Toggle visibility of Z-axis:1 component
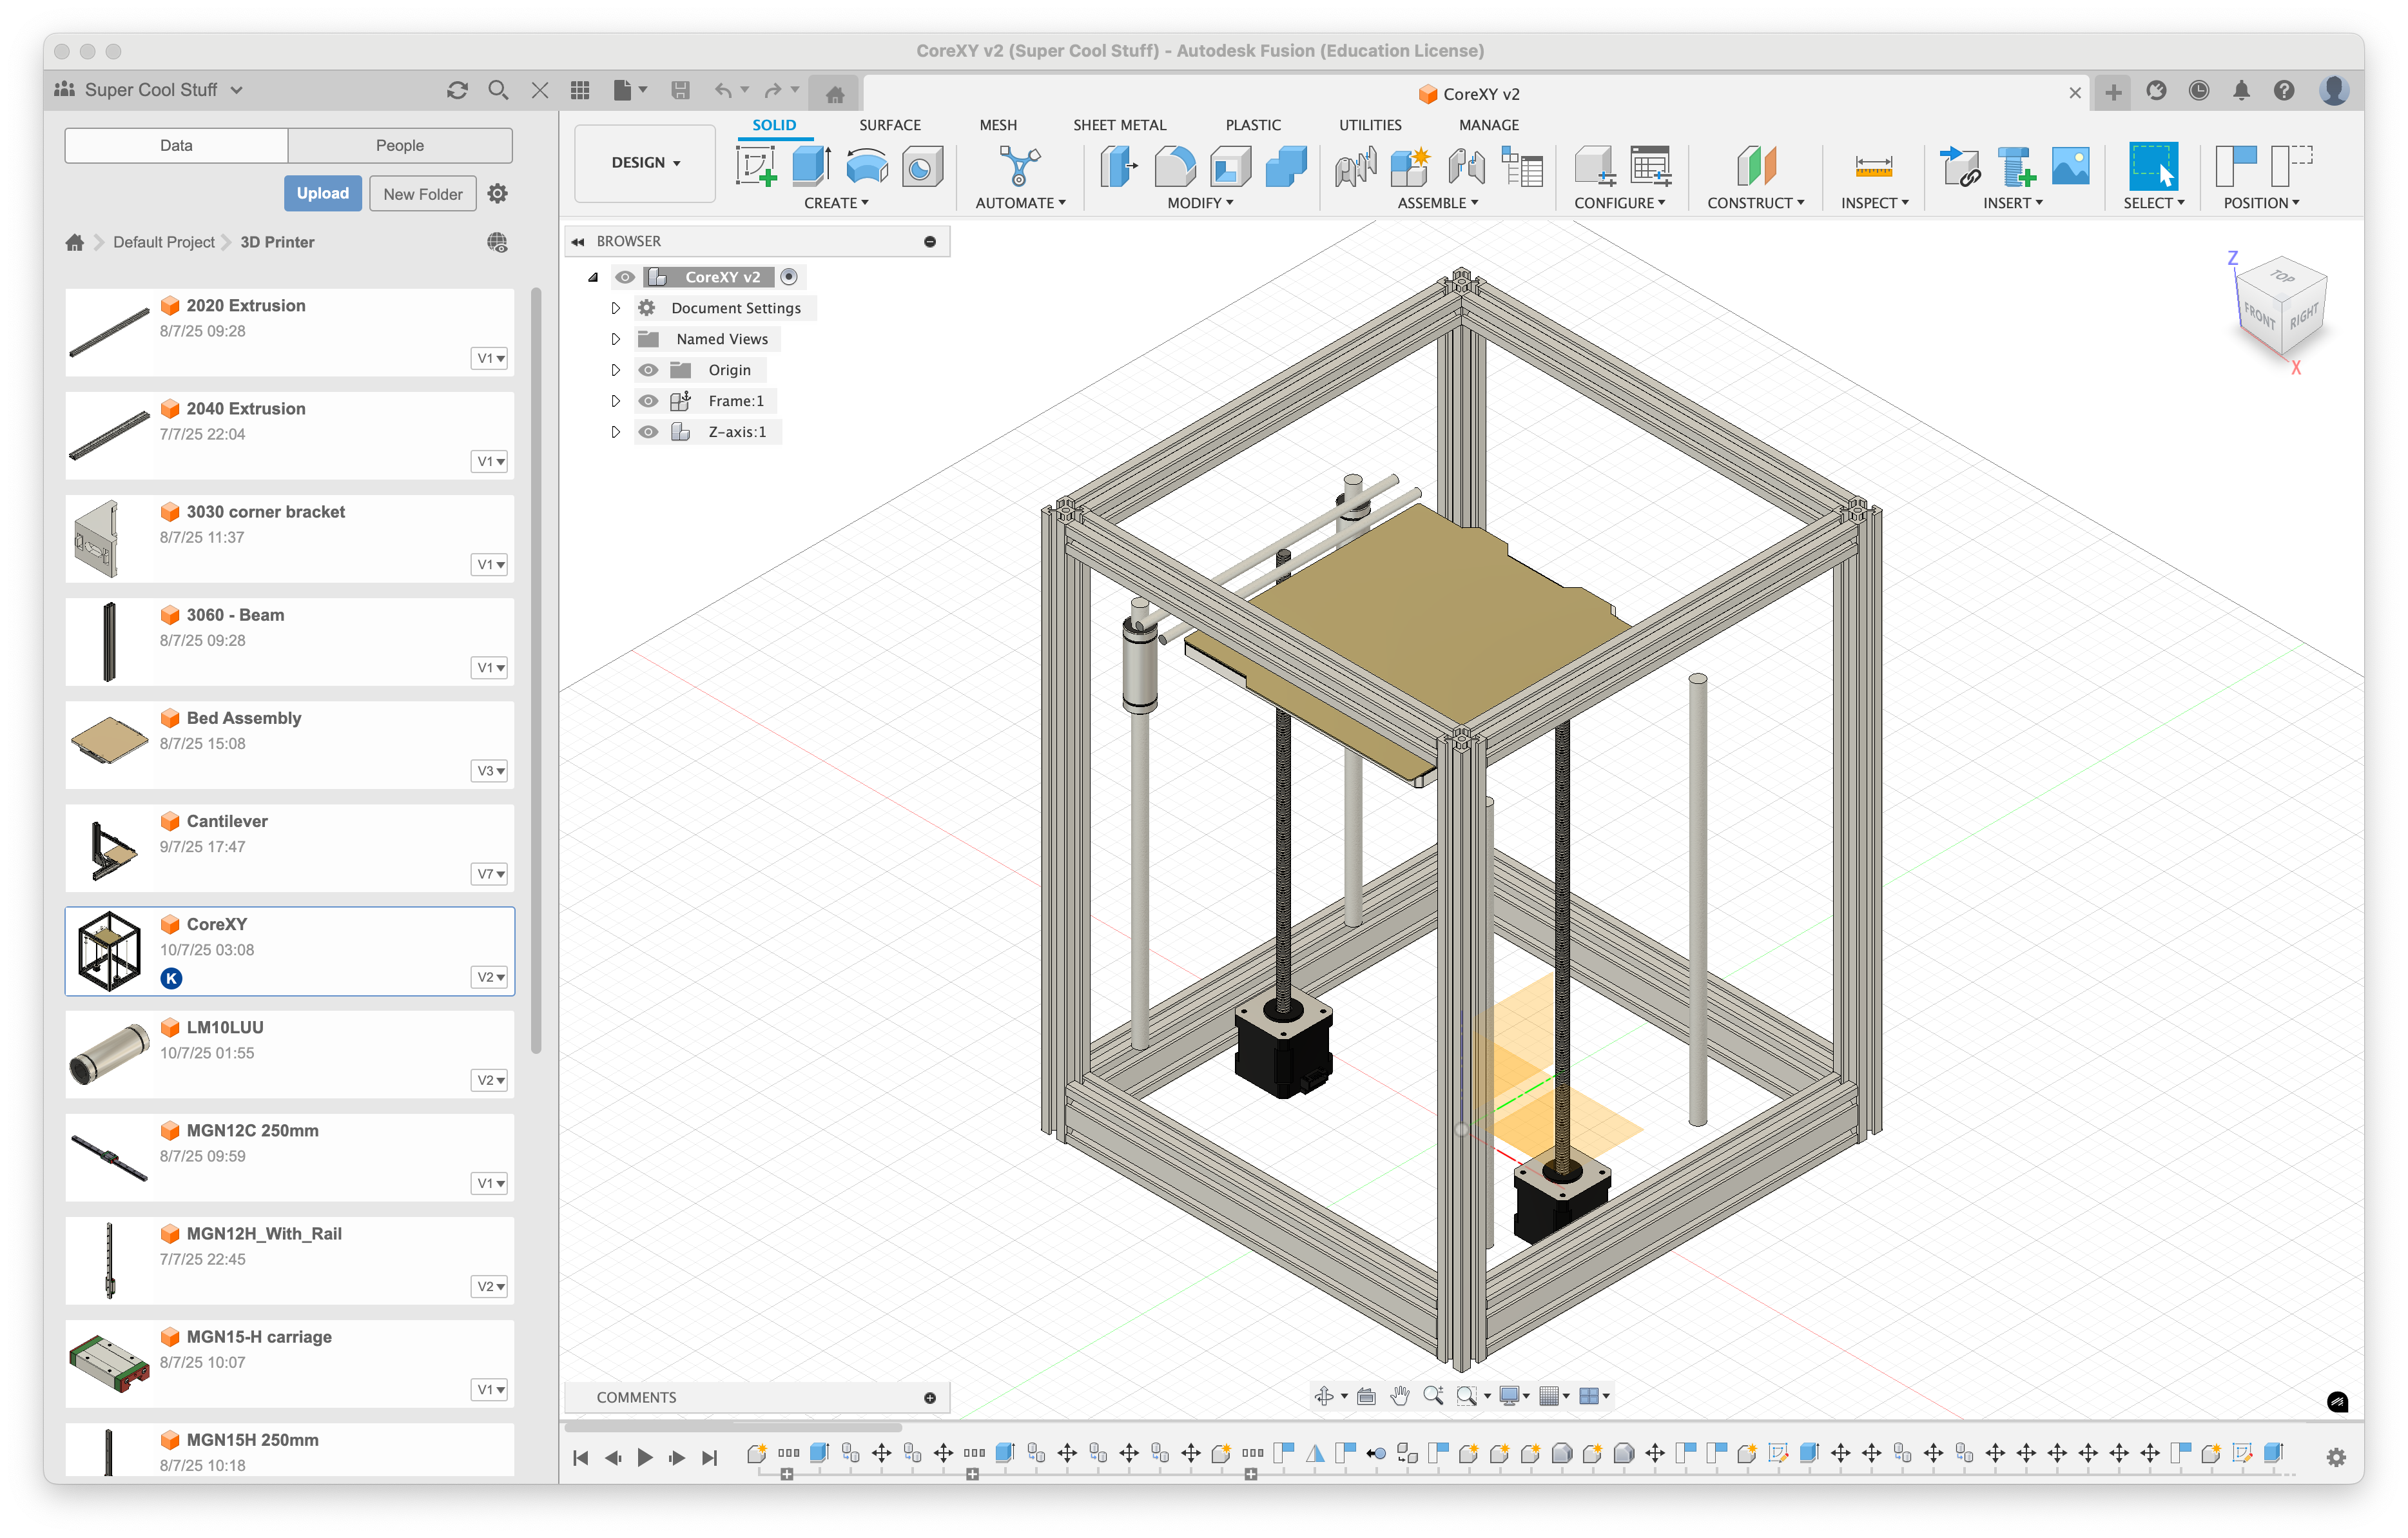 click(x=648, y=432)
